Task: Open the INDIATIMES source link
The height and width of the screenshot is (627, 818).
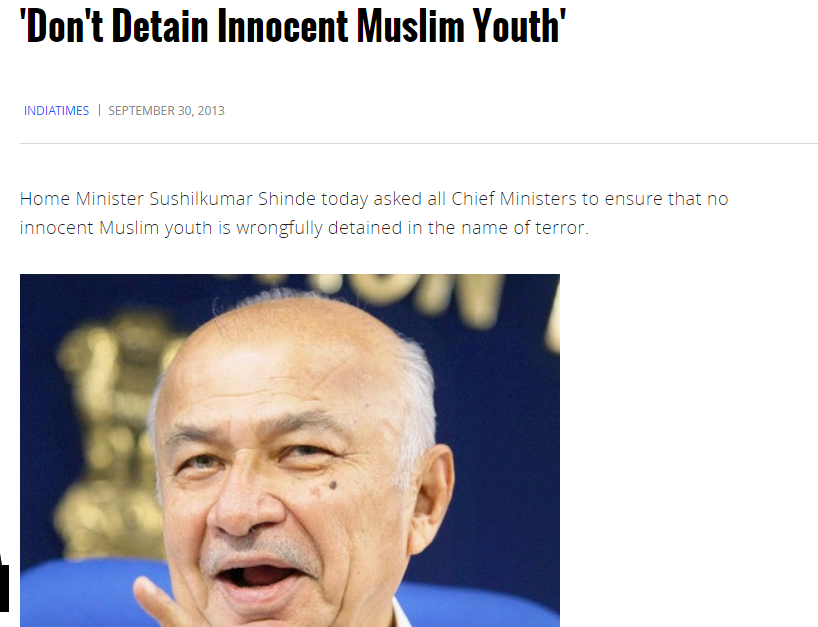Action: (56, 111)
